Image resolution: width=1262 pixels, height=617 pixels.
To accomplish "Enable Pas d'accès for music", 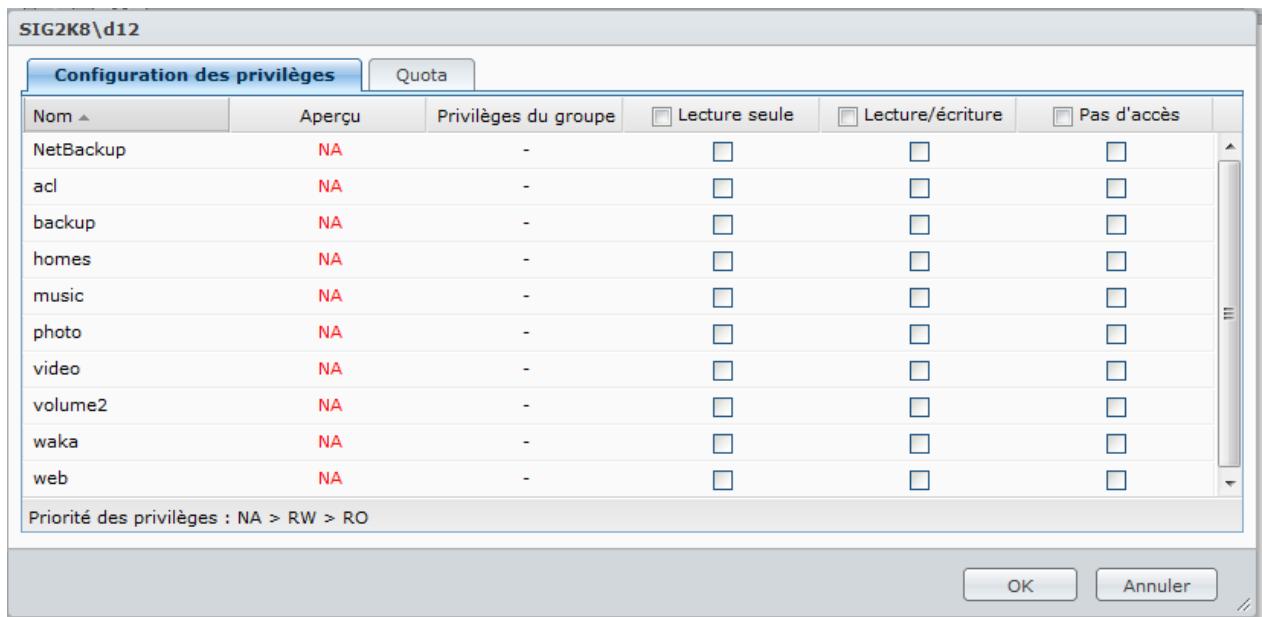I will click(1116, 296).
